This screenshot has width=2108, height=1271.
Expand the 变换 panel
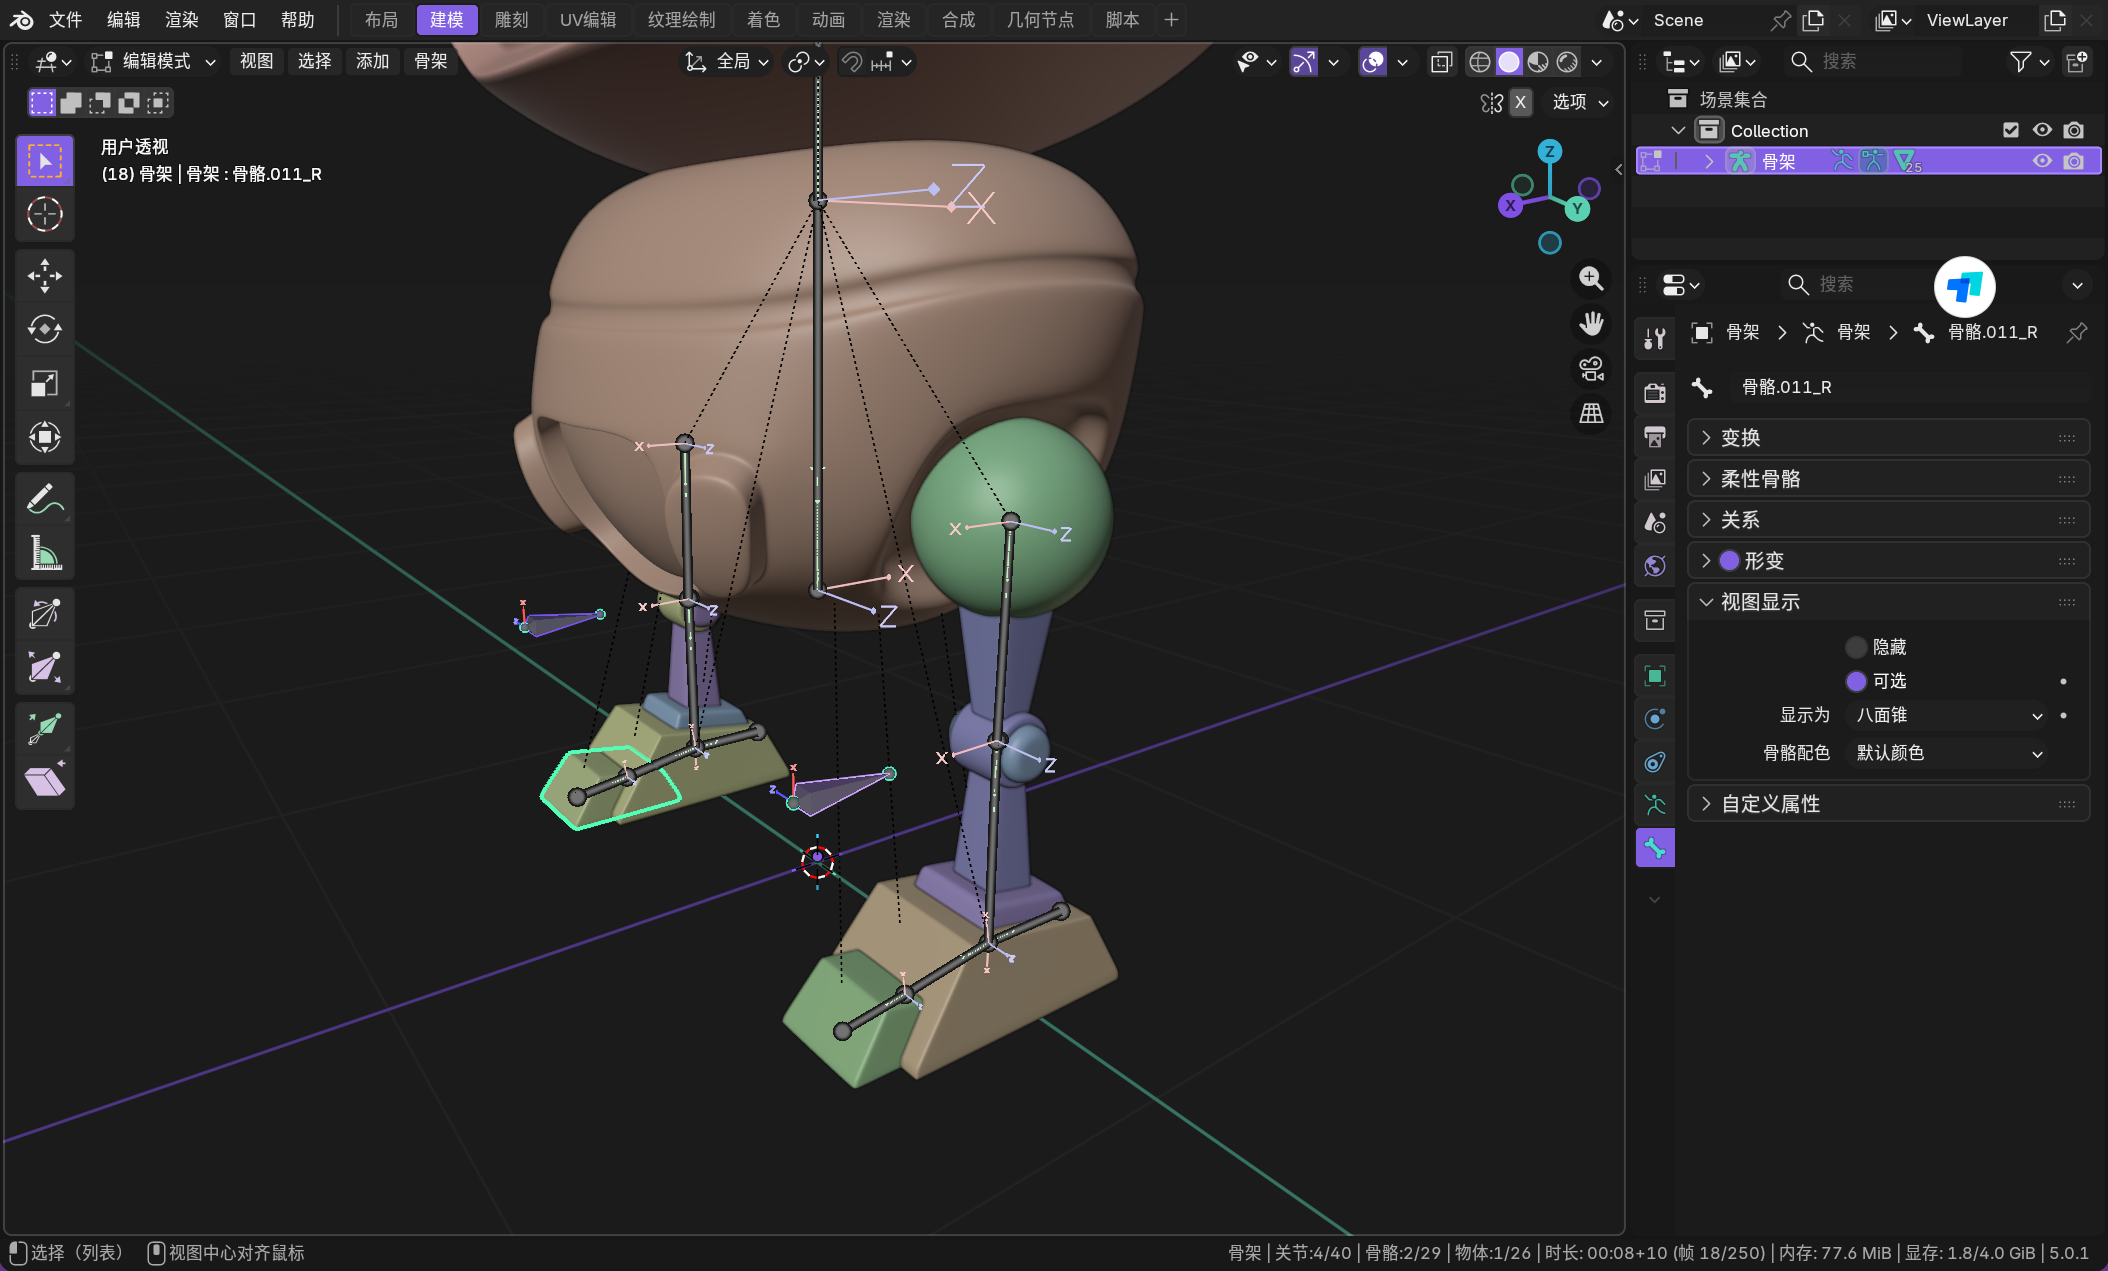click(x=1740, y=438)
